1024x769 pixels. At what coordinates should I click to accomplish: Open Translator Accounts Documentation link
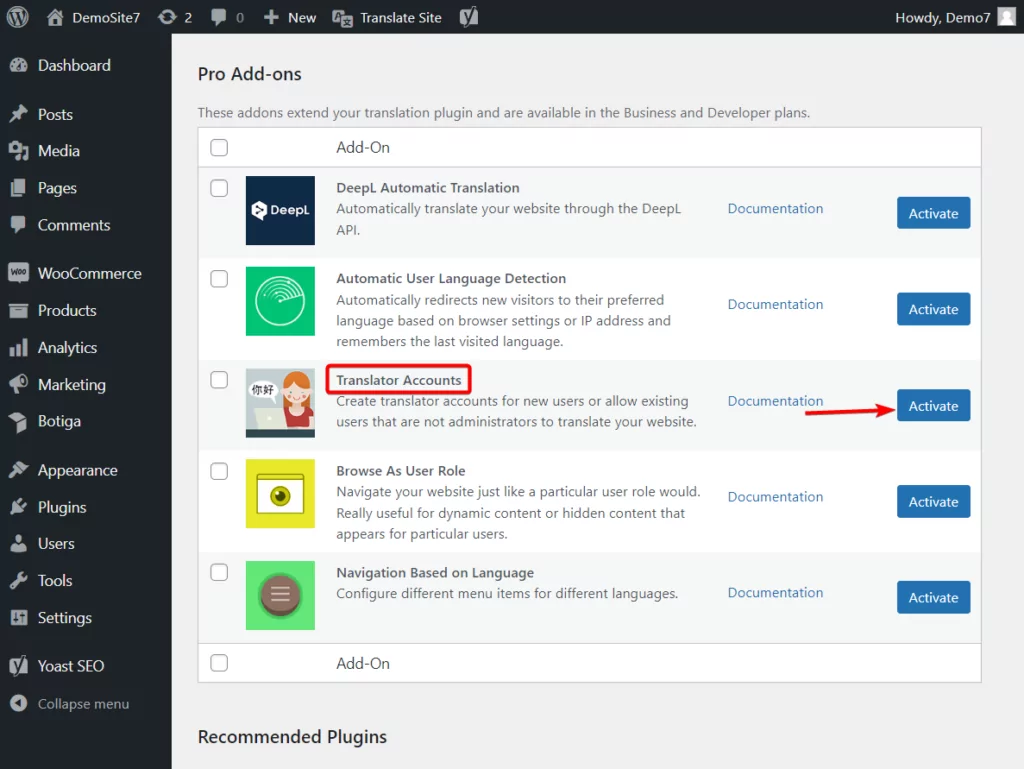coord(775,401)
